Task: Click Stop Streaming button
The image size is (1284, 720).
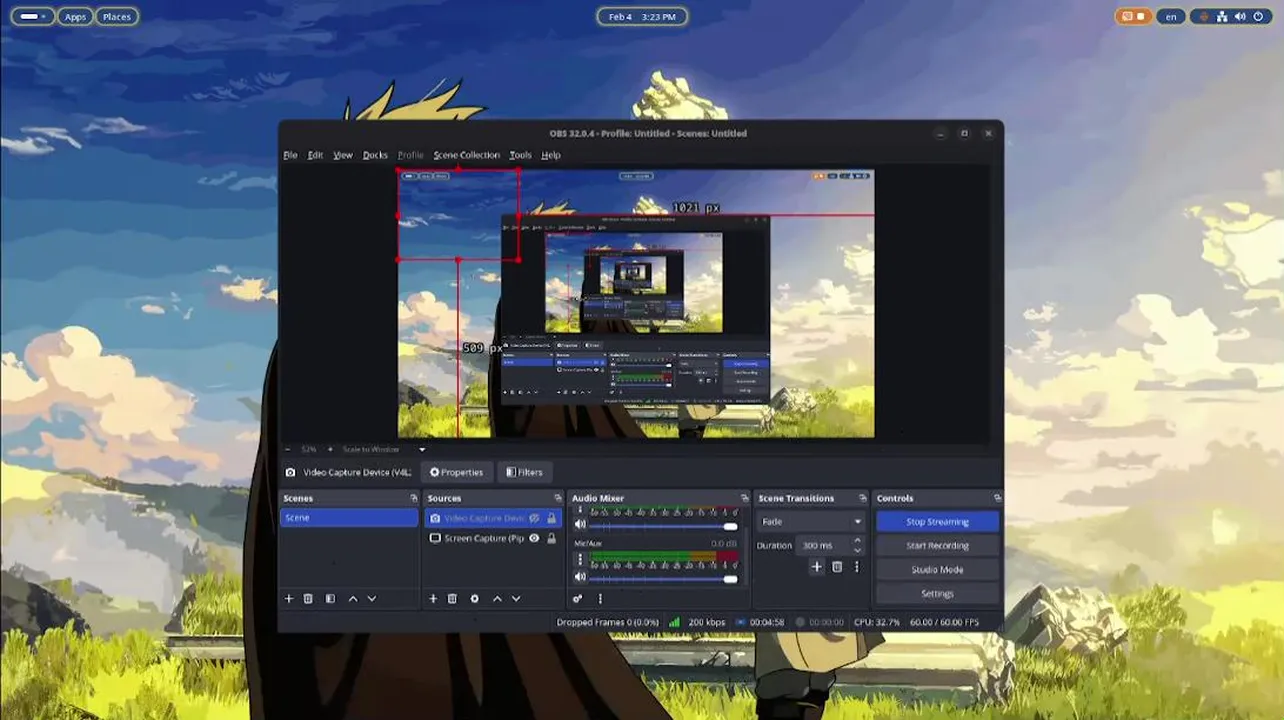Action: point(937,522)
